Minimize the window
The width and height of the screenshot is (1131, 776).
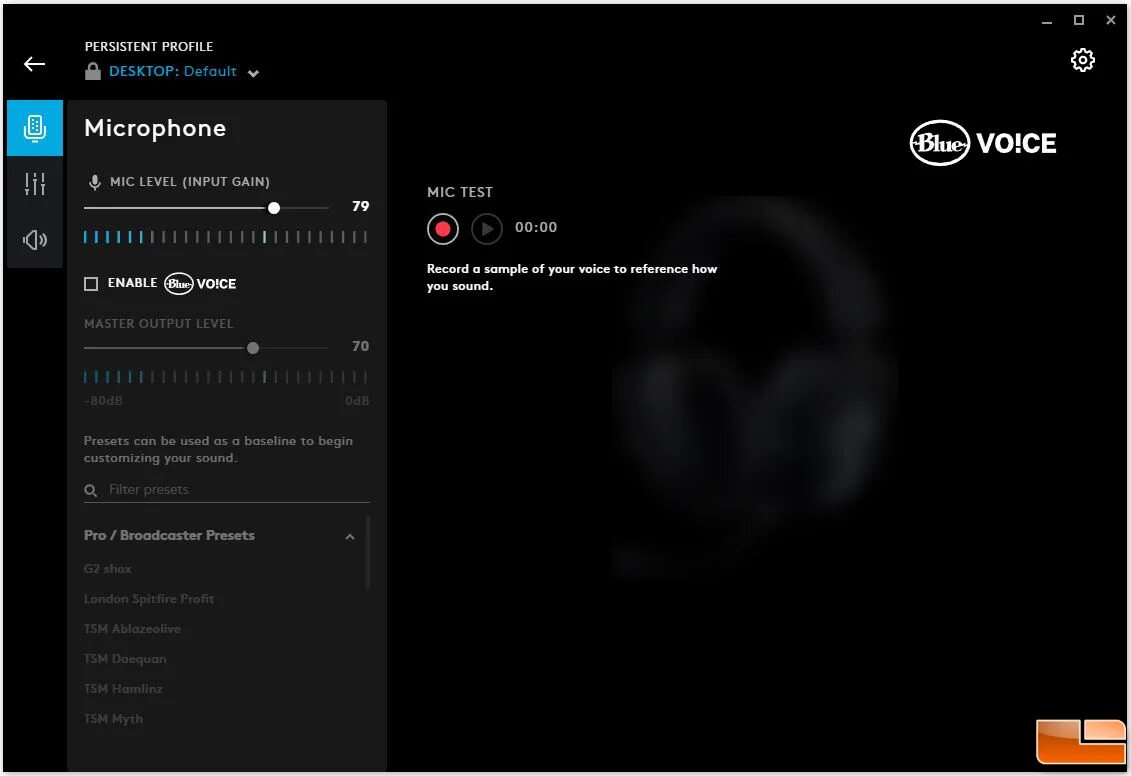[1047, 21]
